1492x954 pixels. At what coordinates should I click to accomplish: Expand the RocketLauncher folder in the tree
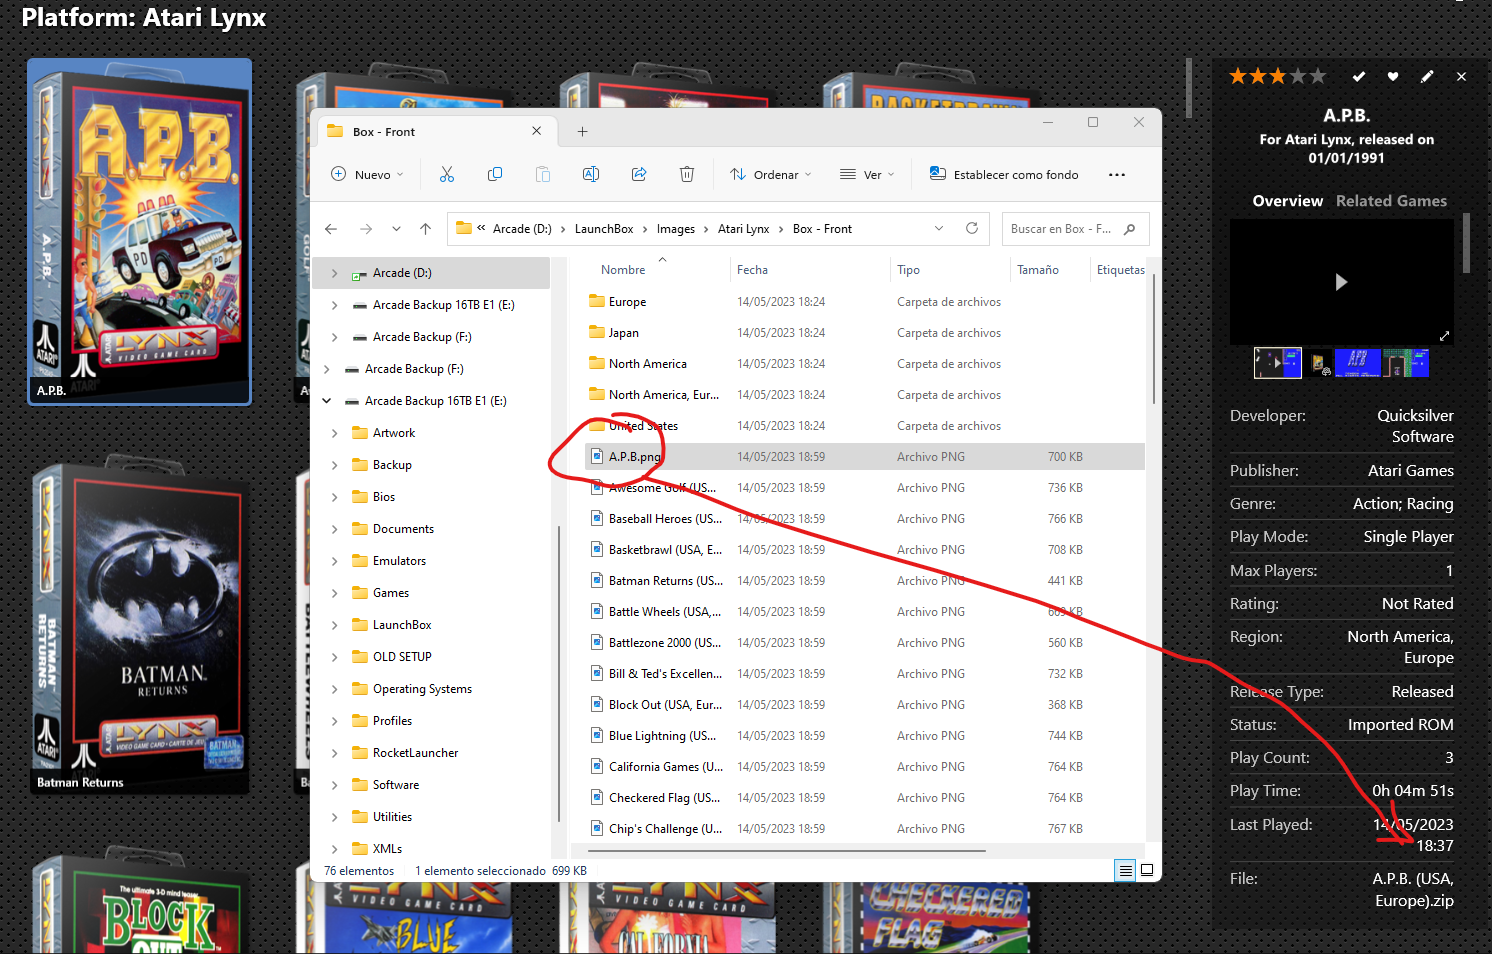click(x=334, y=753)
